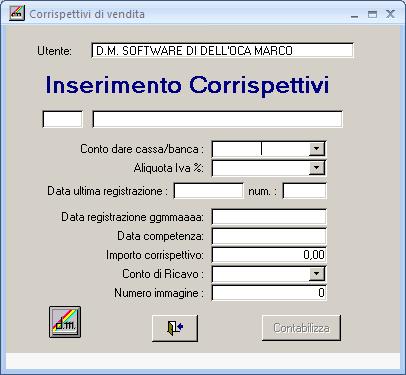Focus the Data ultima registrazione field

[209, 191]
